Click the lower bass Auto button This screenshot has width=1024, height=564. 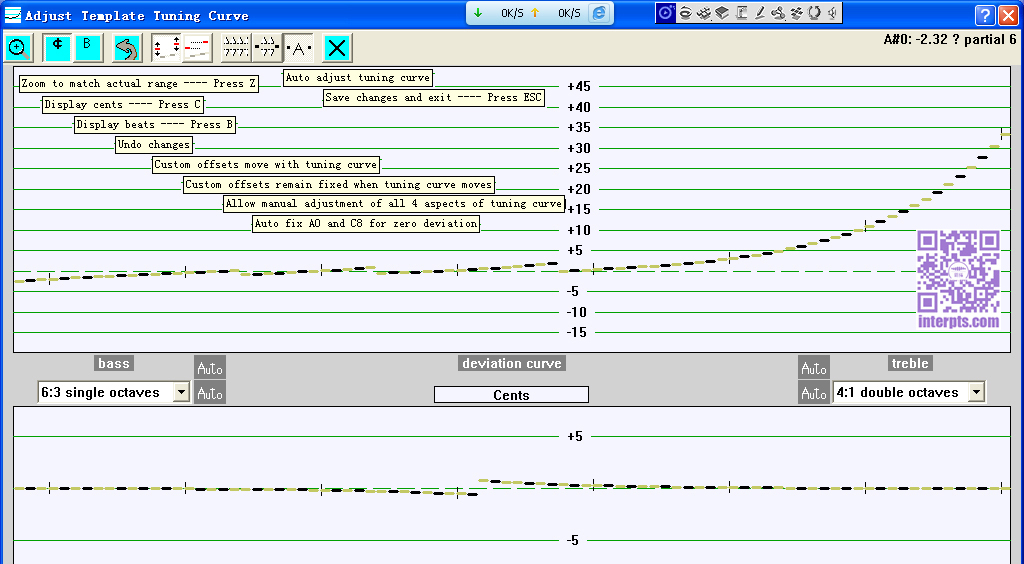point(210,393)
